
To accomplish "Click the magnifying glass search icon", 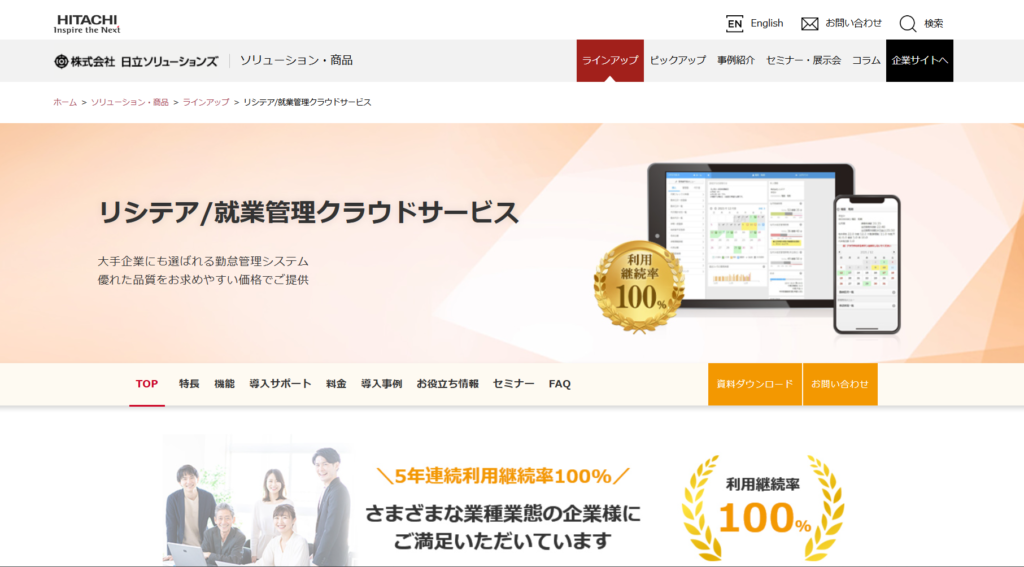I will click(x=908, y=24).
